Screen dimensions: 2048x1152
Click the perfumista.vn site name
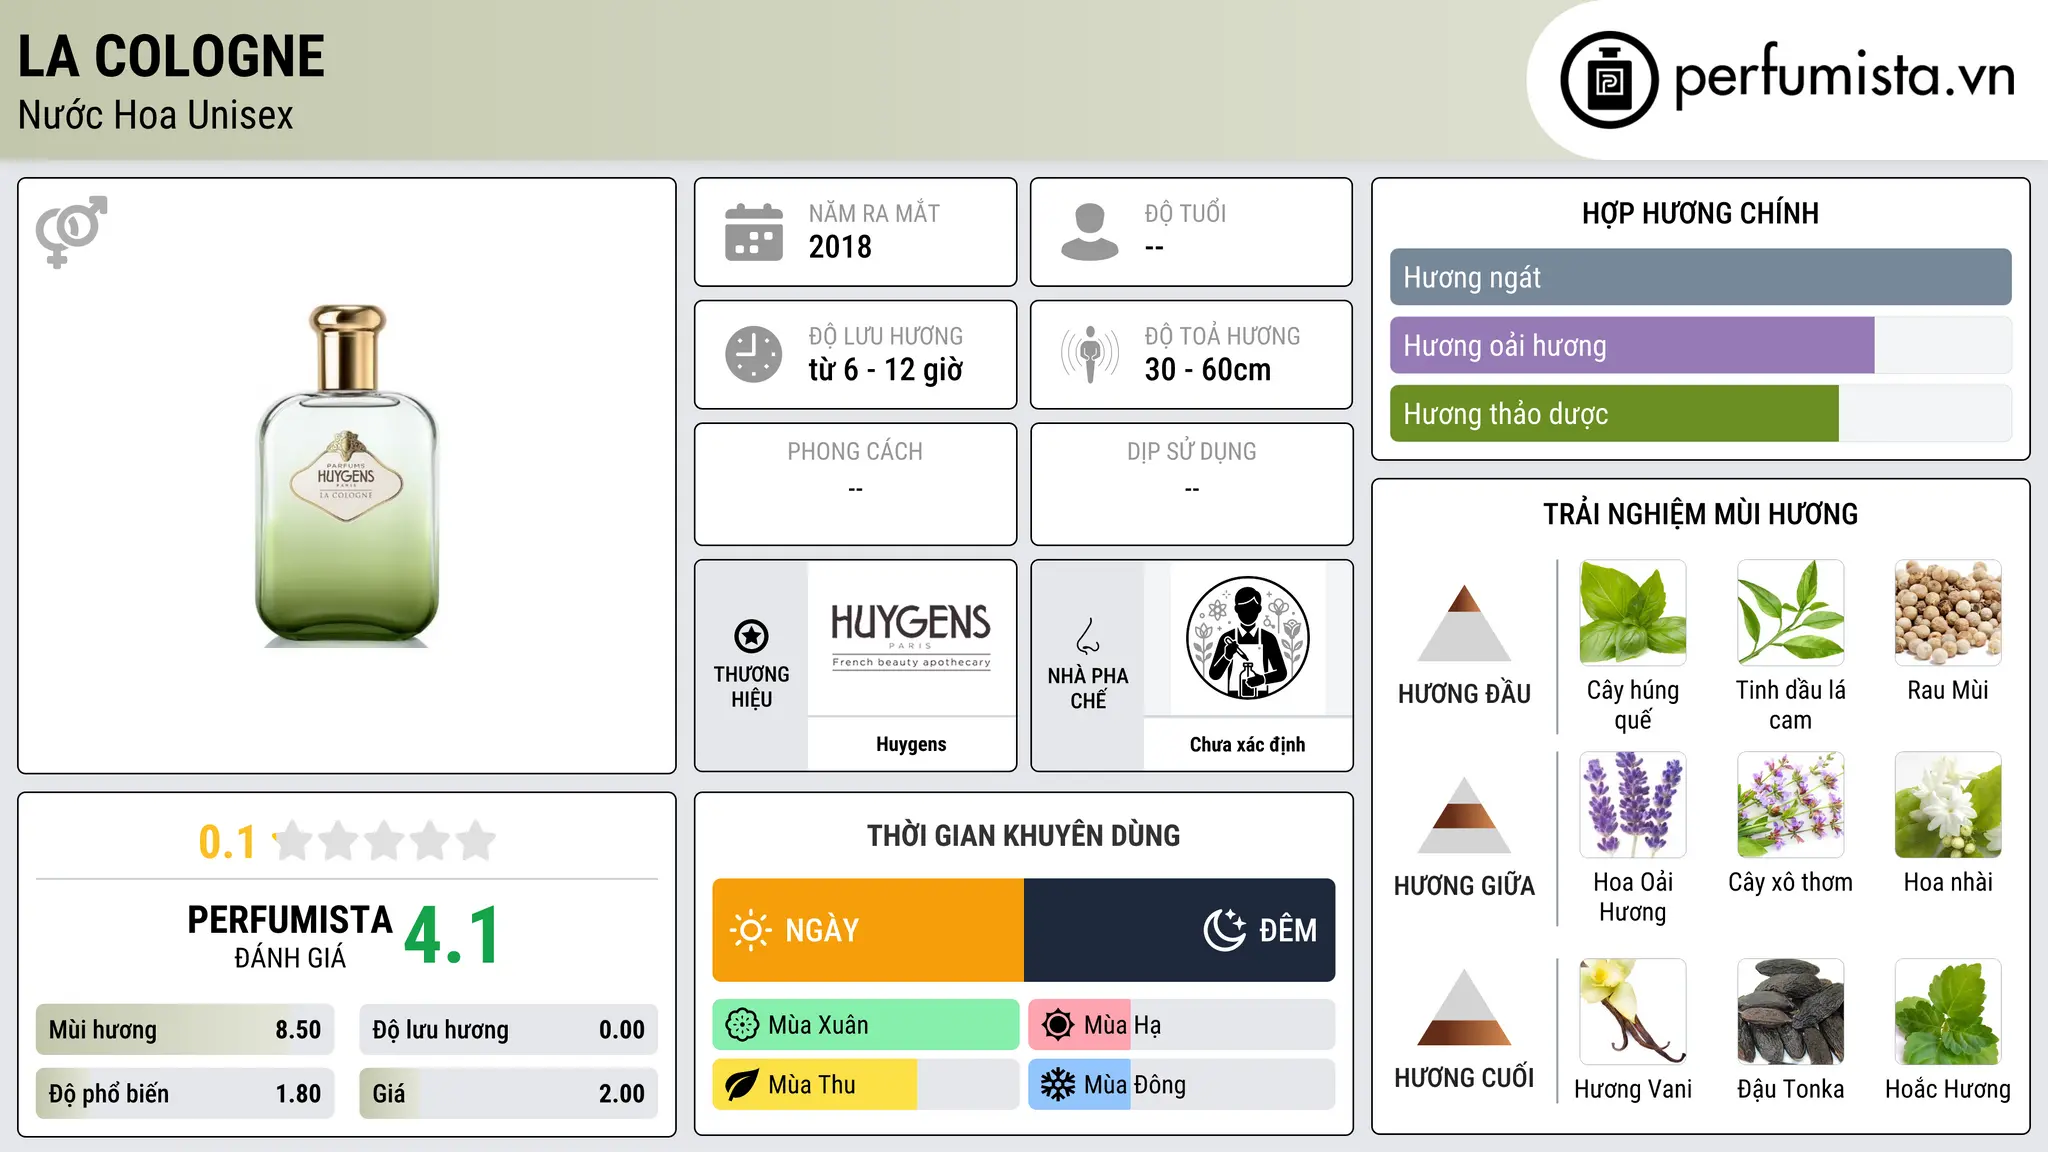1844,76
